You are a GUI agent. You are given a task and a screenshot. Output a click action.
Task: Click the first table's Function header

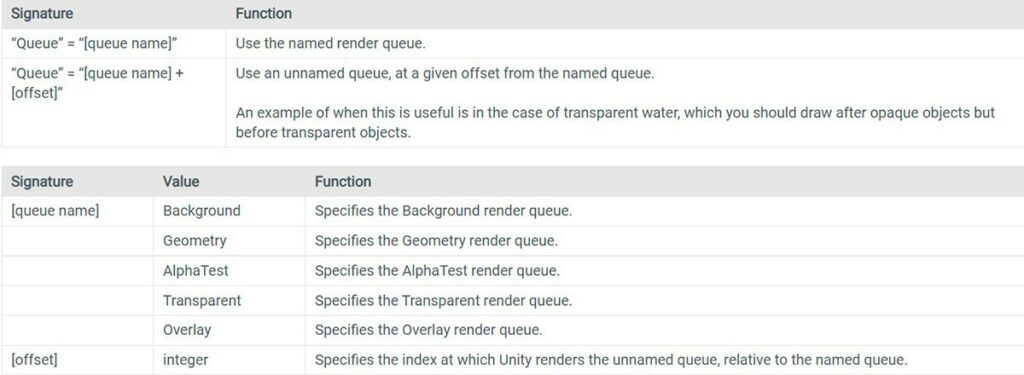[264, 13]
